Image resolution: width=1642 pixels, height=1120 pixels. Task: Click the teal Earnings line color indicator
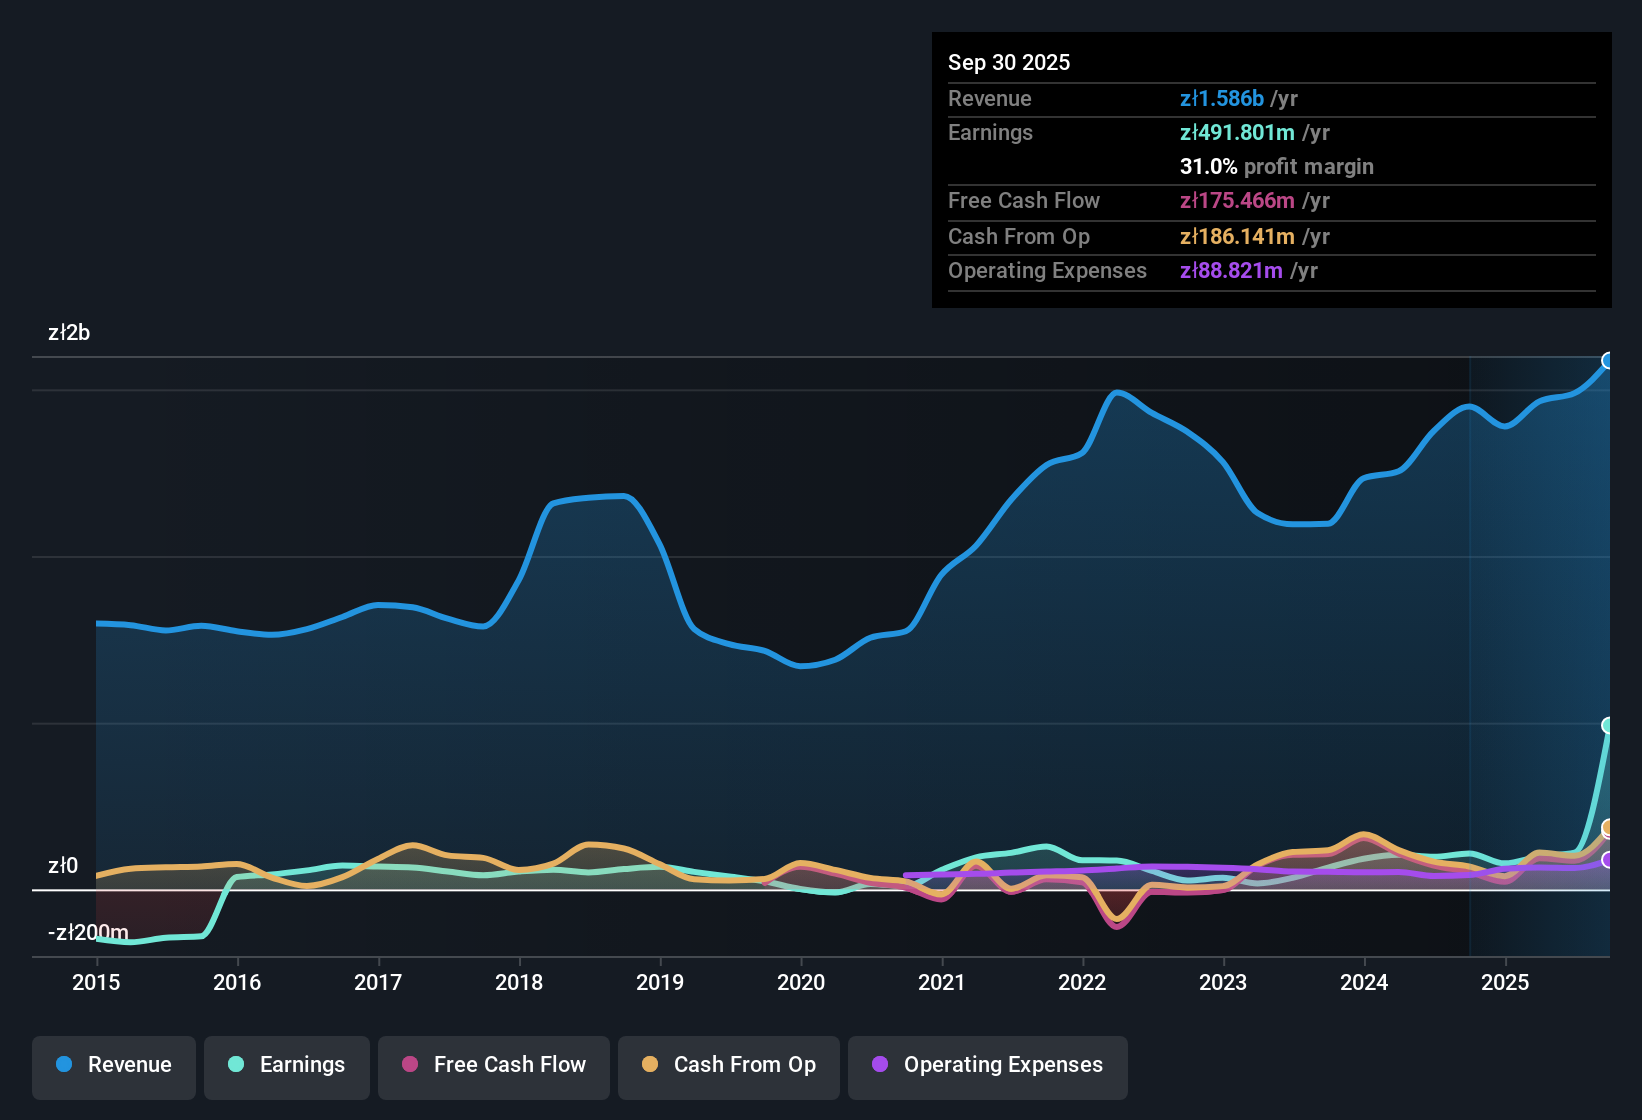237,1065
